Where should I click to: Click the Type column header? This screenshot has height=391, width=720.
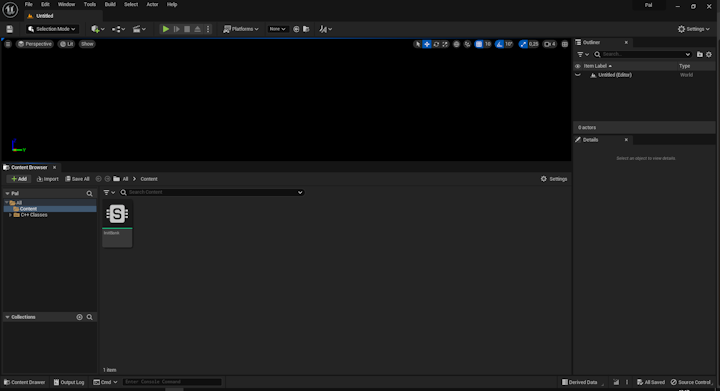point(684,66)
